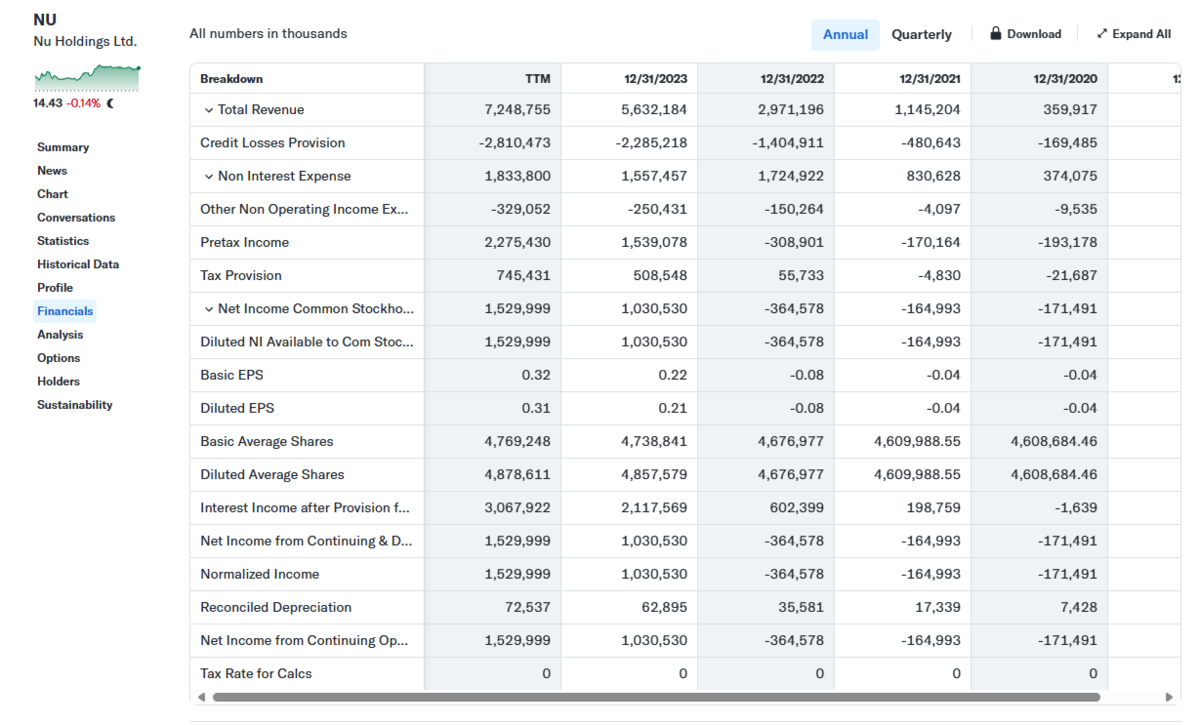Select Diluted Average Shares label
The height and width of the screenshot is (725, 1200).
[x=272, y=474]
